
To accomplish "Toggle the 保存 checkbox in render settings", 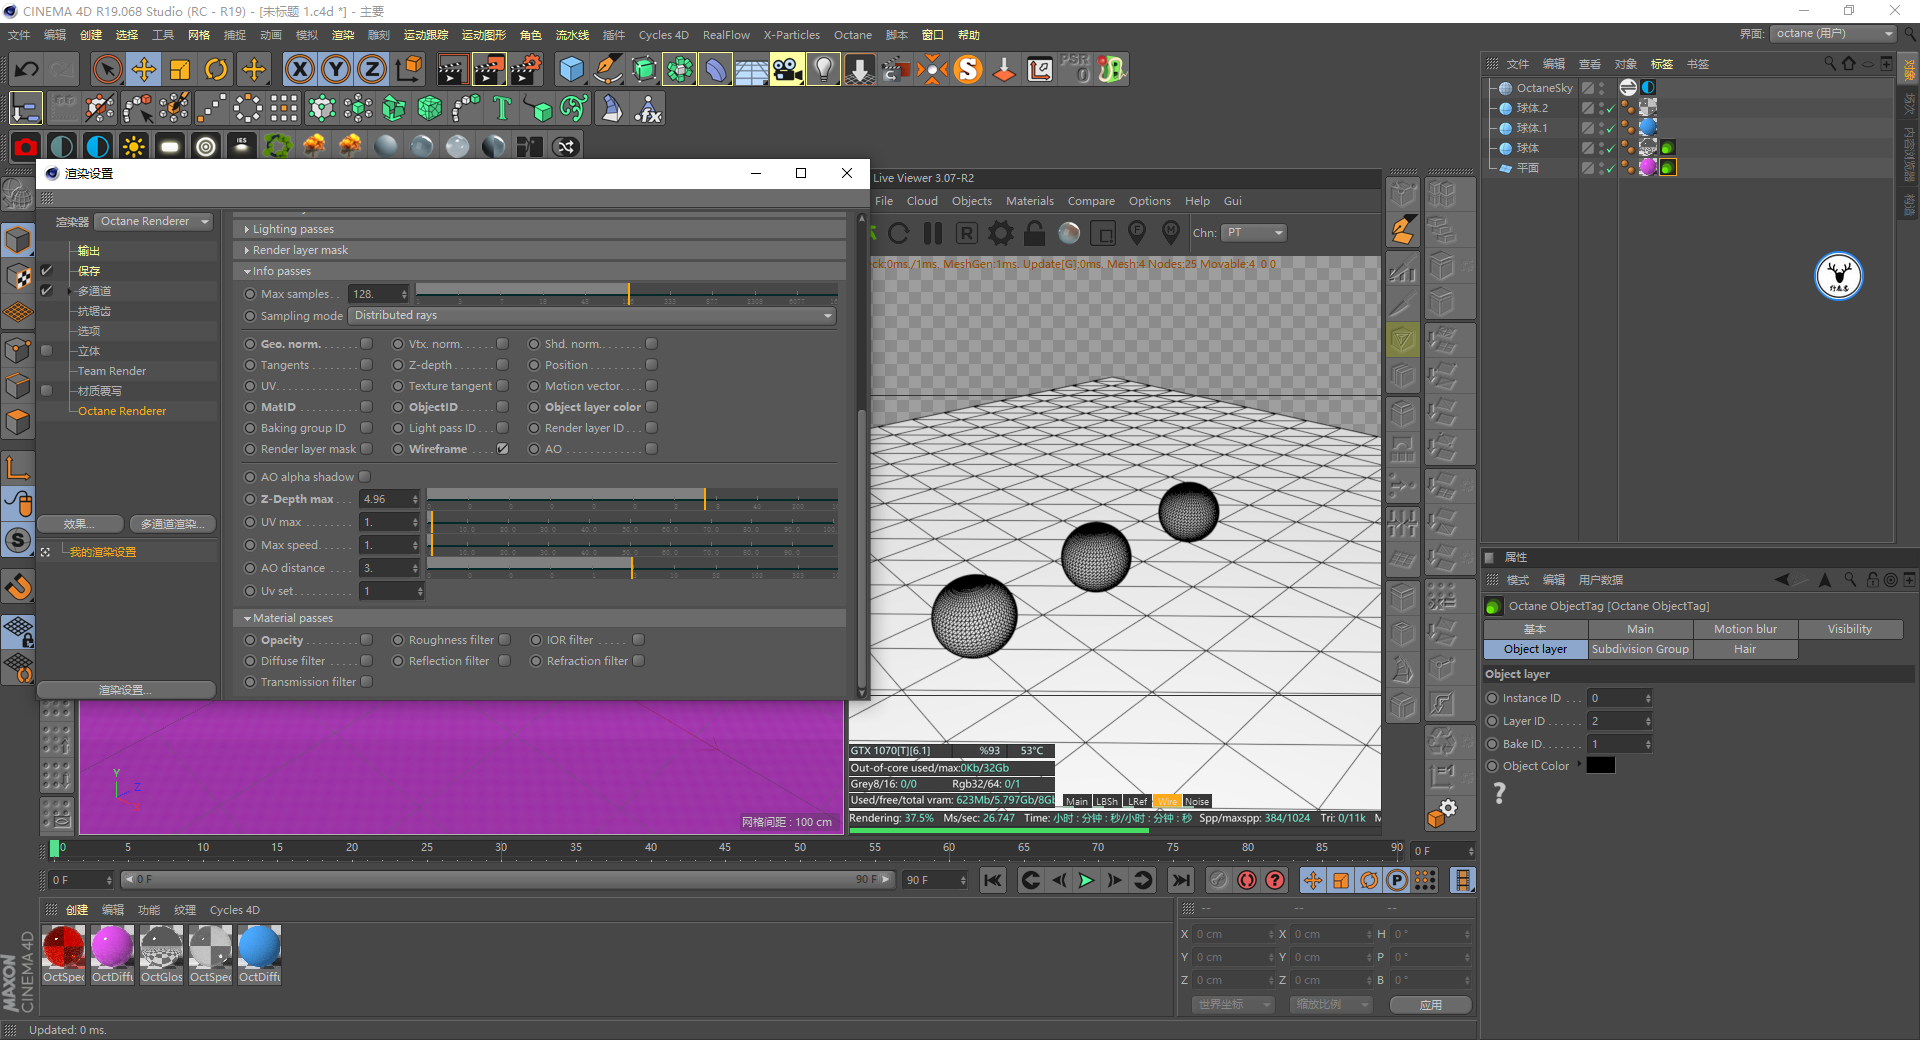I will click(46, 271).
